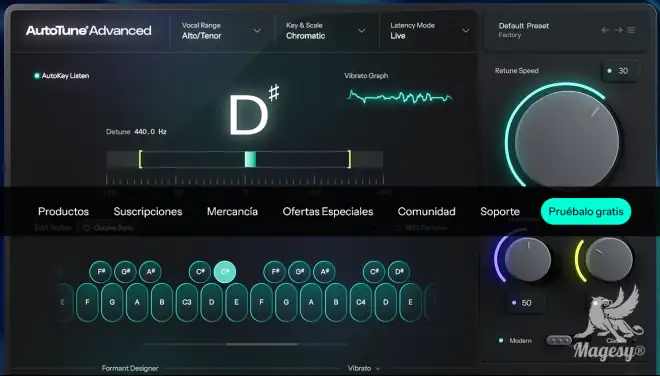The height and width of the screenshot is (376, 660).
Task: Toggle the G# key below C3
Action: coord(125,272)
